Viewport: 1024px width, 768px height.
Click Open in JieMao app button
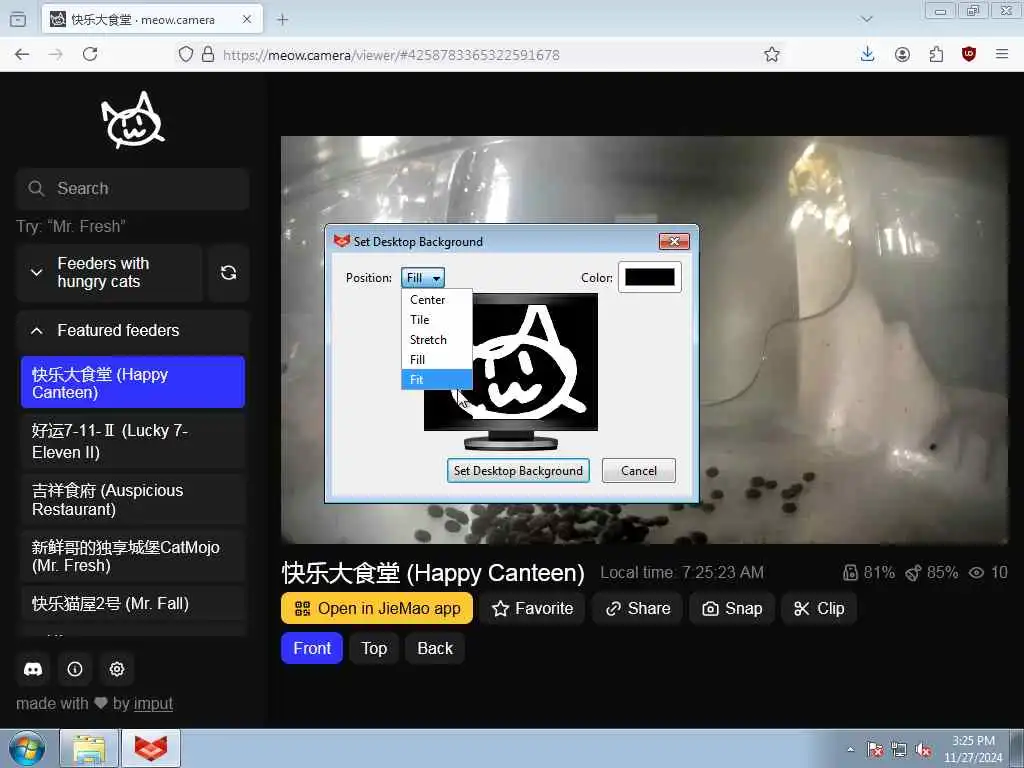[377, 609]
